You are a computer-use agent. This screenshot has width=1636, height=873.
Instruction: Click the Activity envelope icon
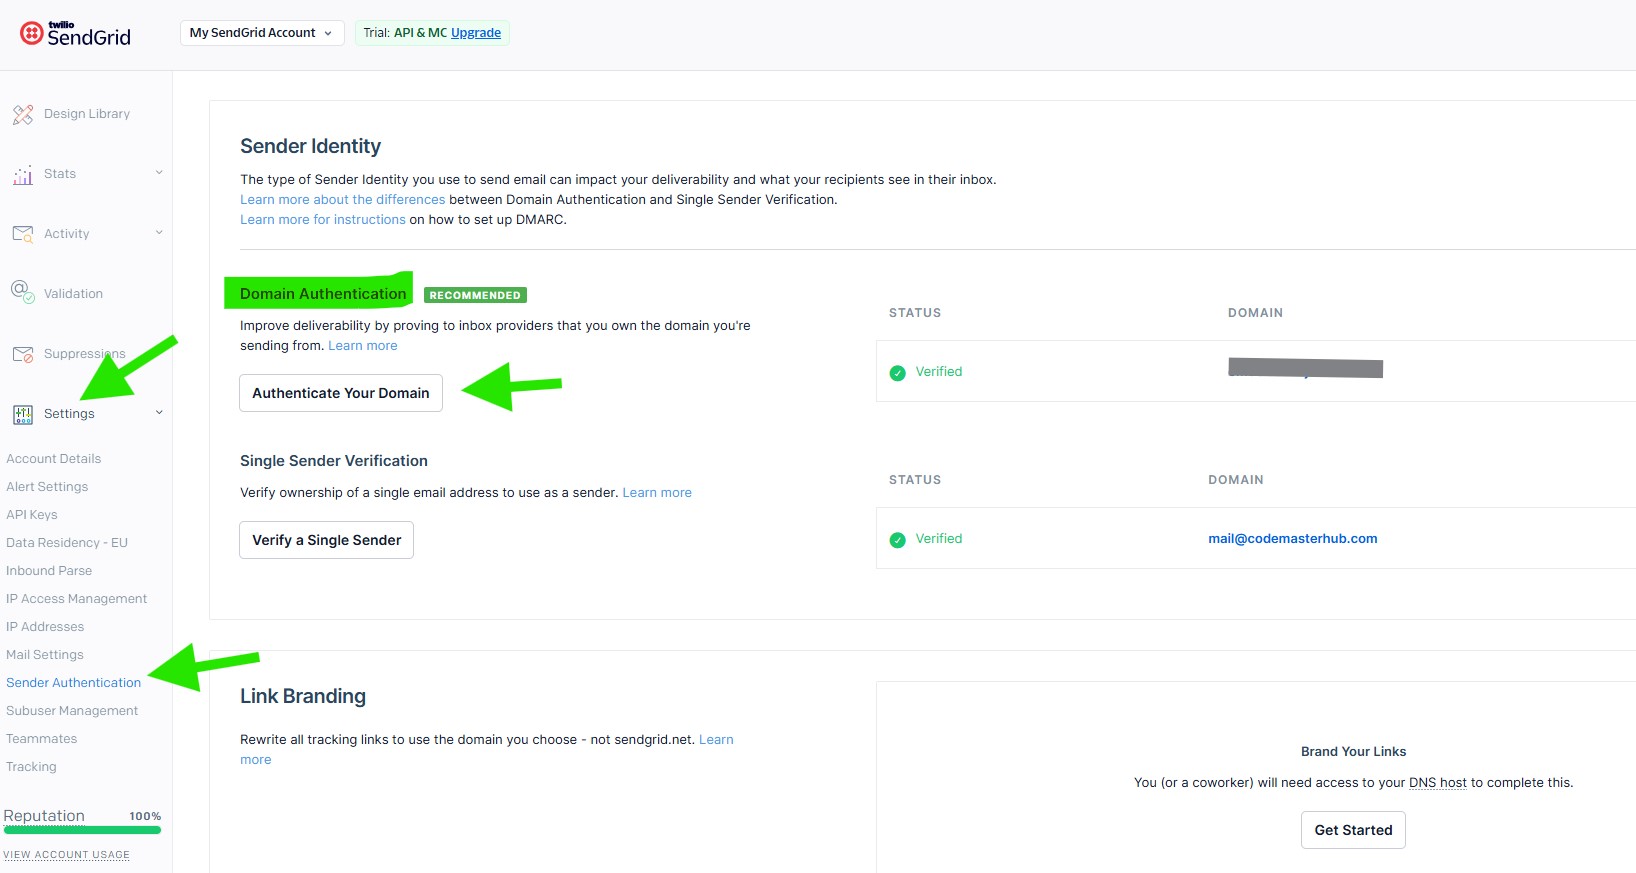[x=23, y=234]
